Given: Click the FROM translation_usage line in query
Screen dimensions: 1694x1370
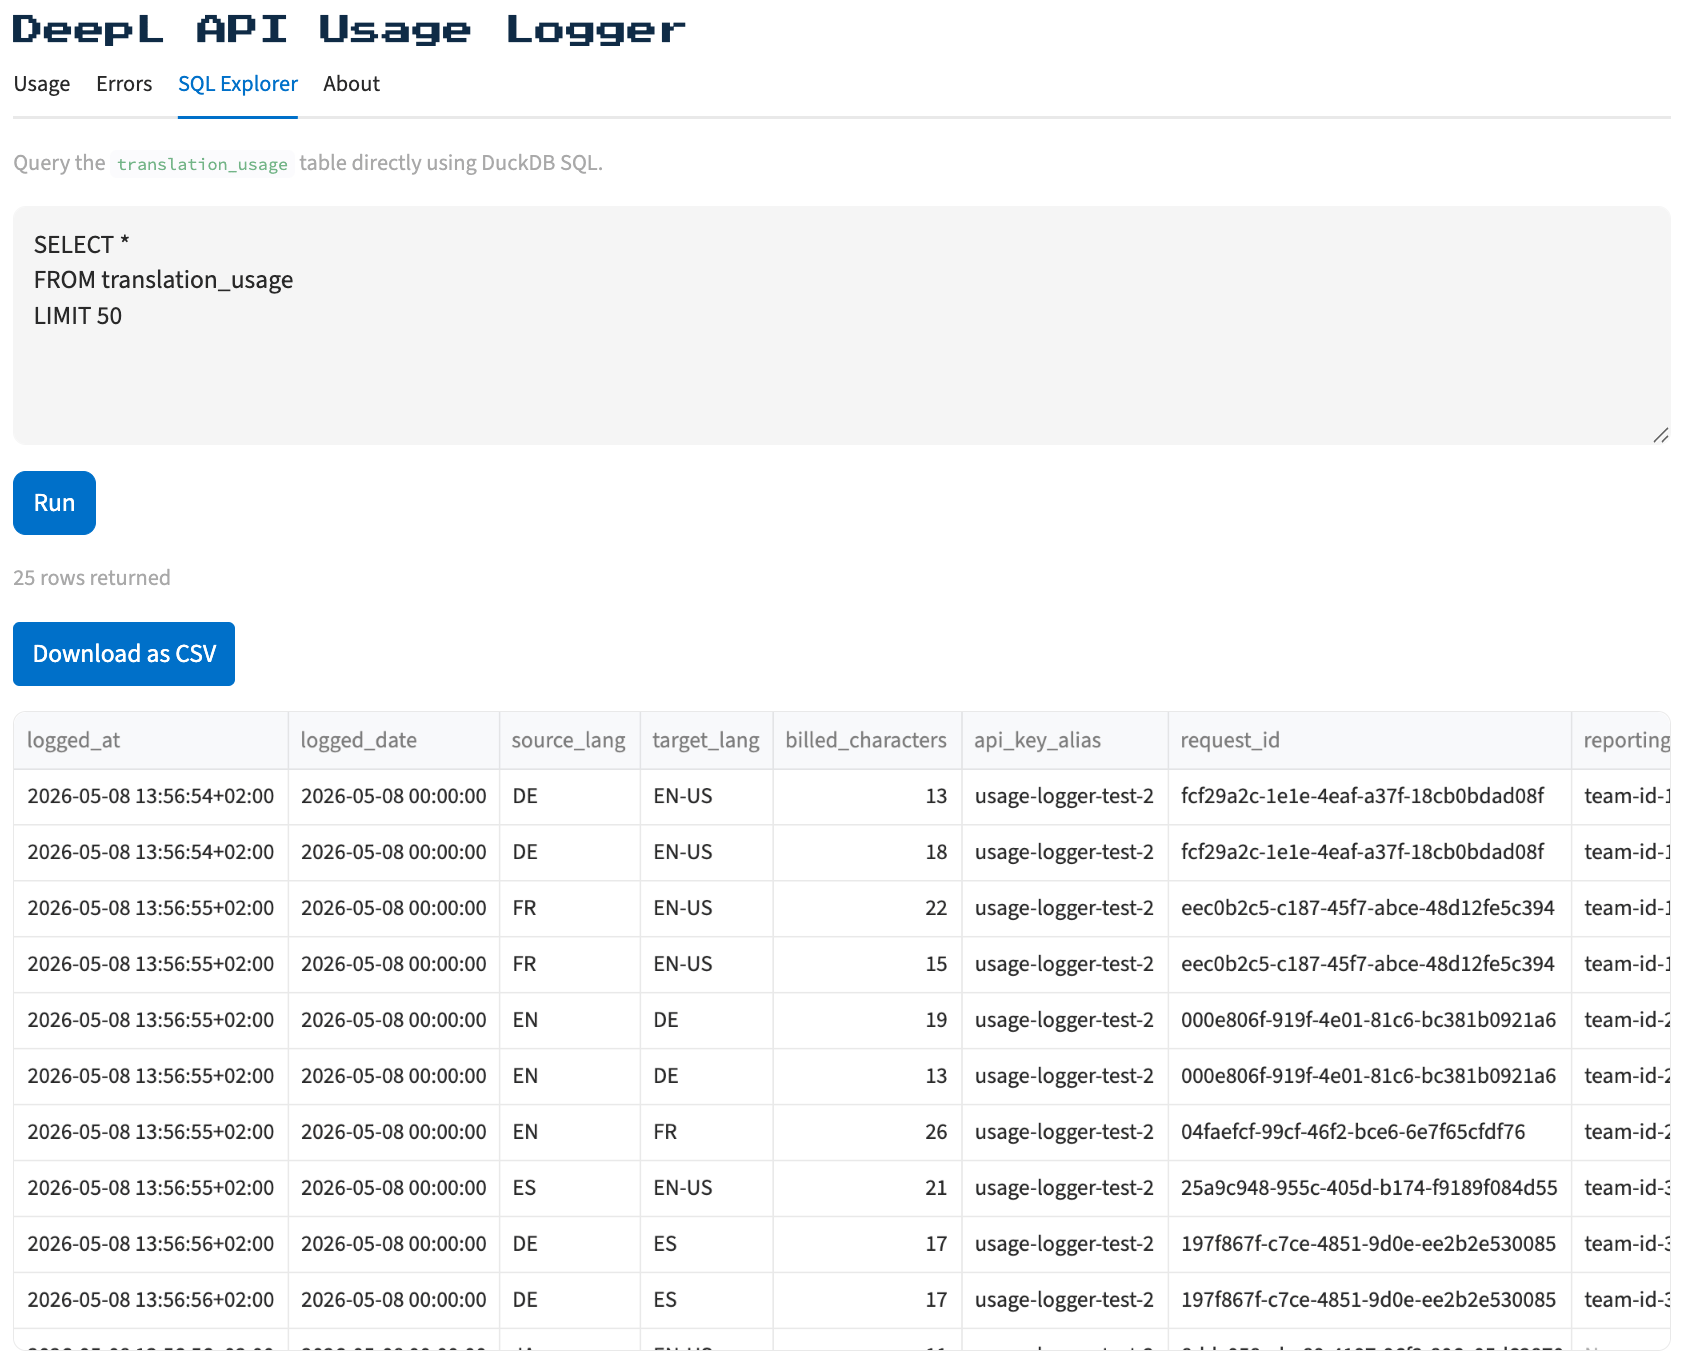Looking at the screenshot, I should [x=163, y=280].
